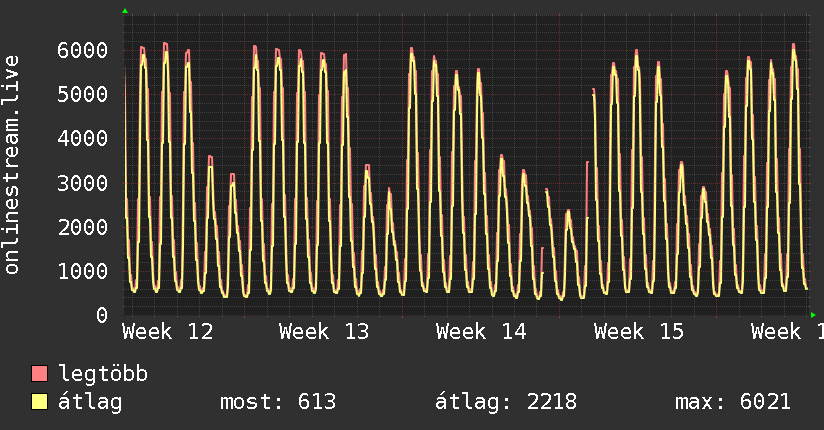The height and width of the screenshot is (430, 824).
Task: Click the green arrow at top of y-axis
Action: point(125,11)
